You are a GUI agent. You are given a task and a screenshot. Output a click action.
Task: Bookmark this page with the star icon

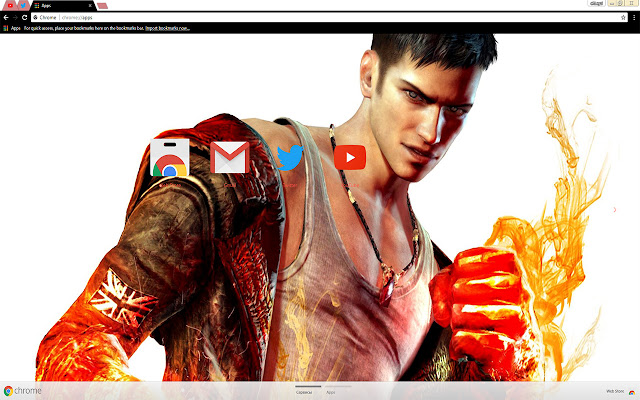(623, 17)
